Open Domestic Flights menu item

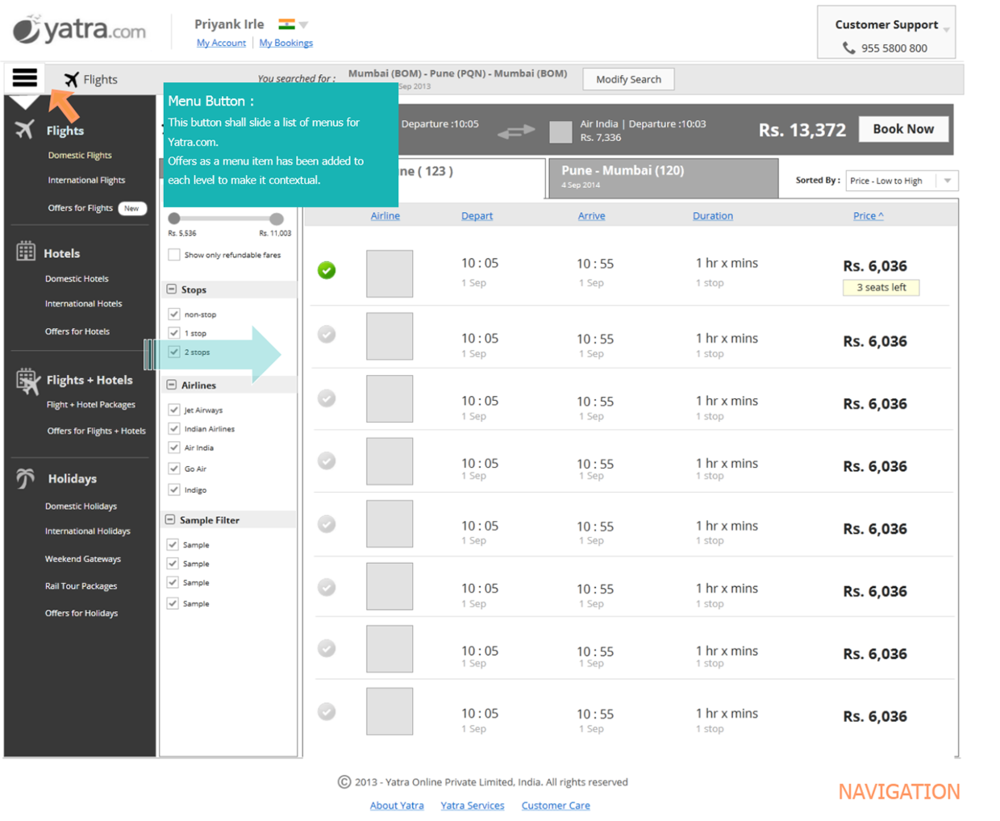[x=80, y=155]
